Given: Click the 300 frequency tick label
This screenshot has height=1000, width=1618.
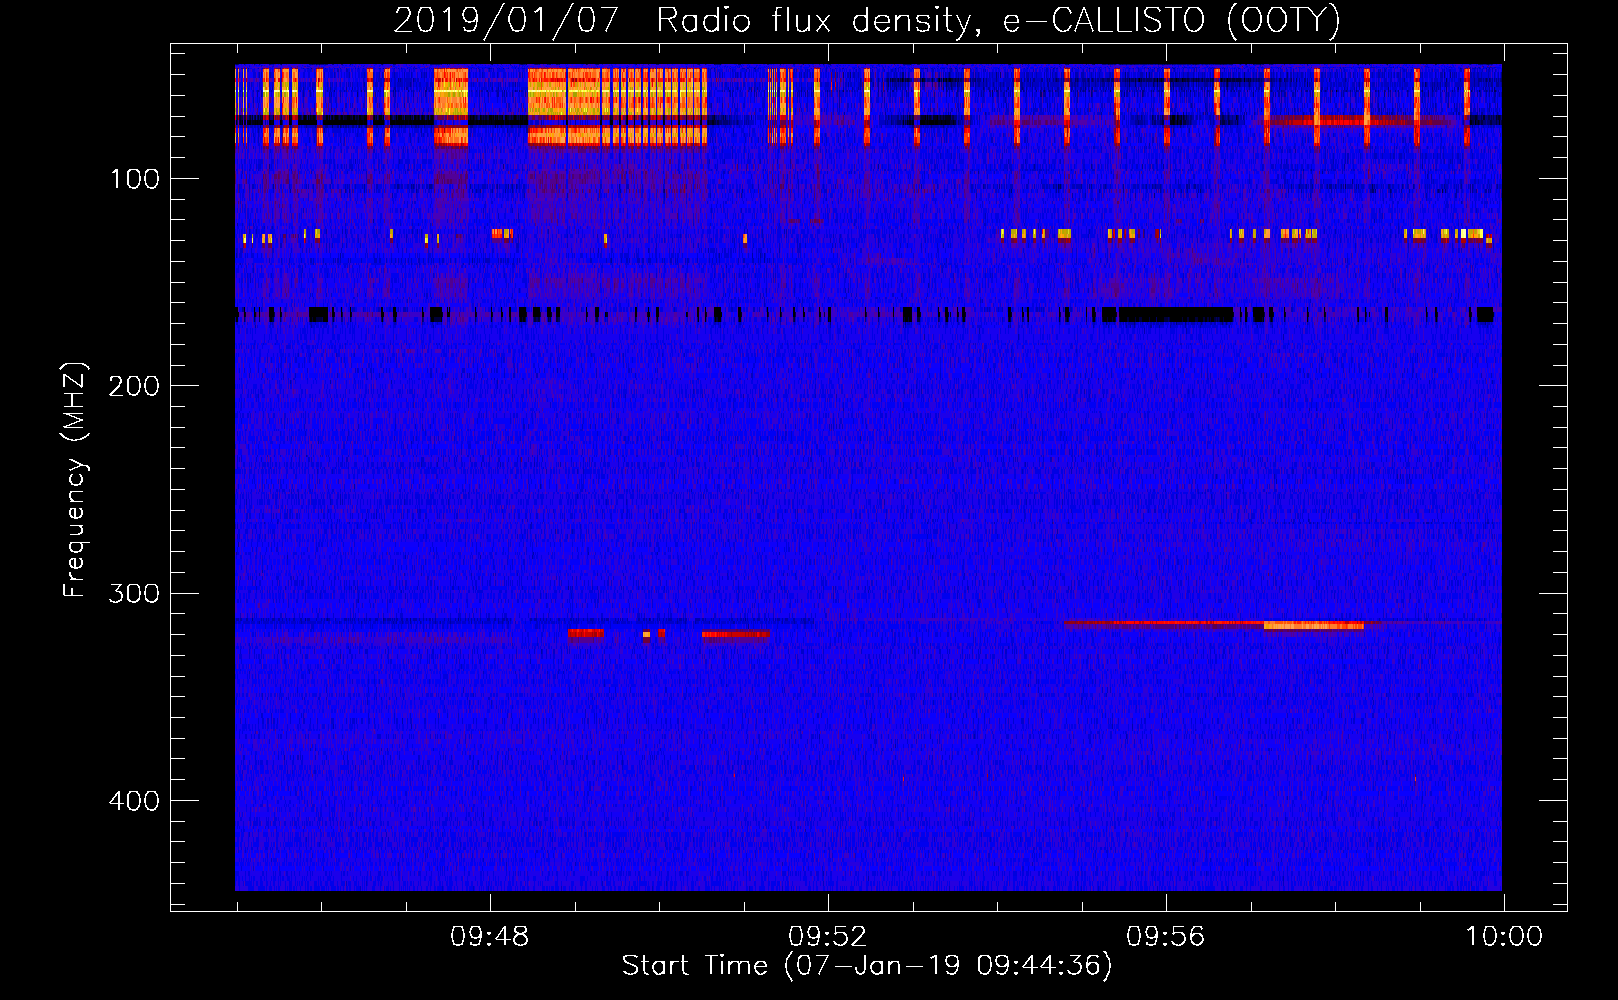Looking at the screenshot, I should coord(134,594).
